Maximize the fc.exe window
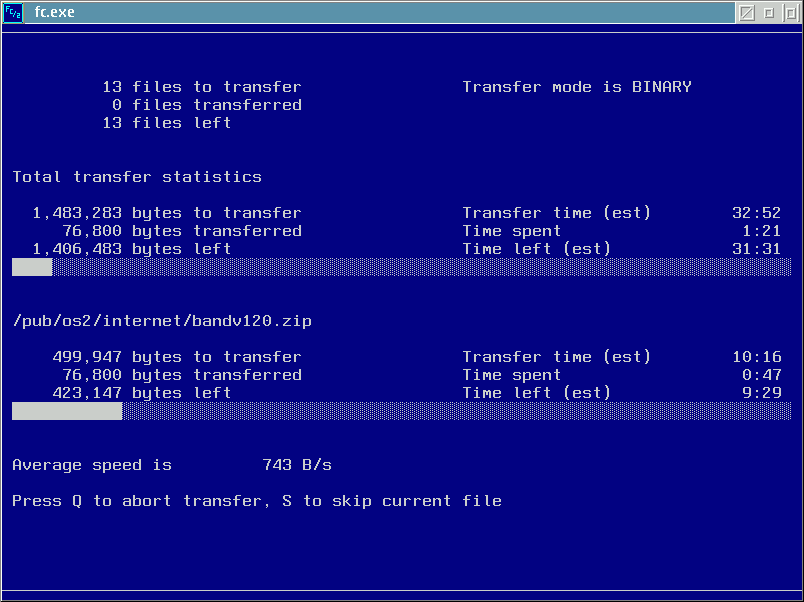Viewport: 804px width, 602px height. pyautogui.click(x=790, y=12)
